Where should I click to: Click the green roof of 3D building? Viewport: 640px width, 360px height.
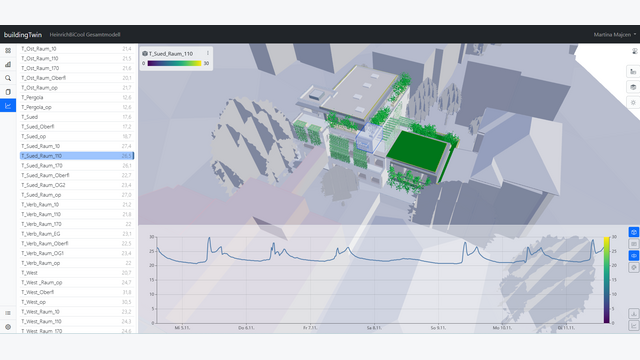(417, 150)
